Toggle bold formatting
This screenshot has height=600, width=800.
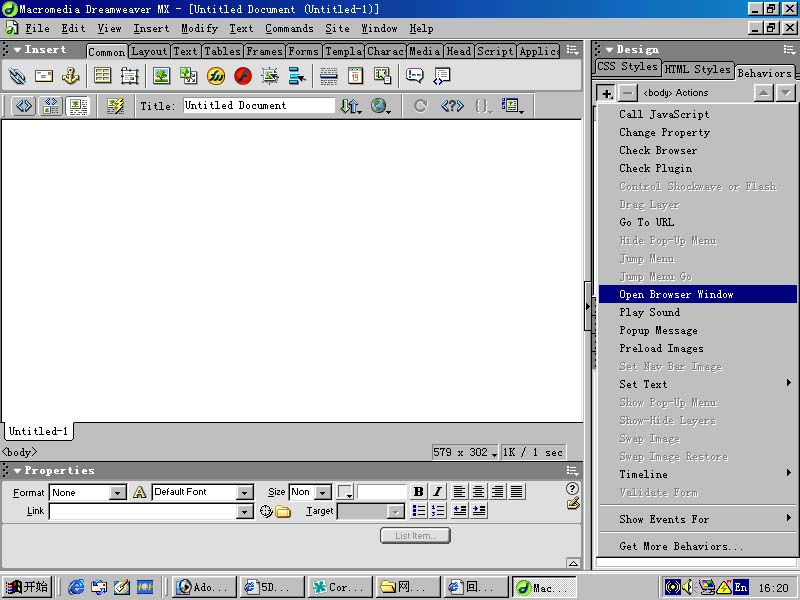(418, 492)
